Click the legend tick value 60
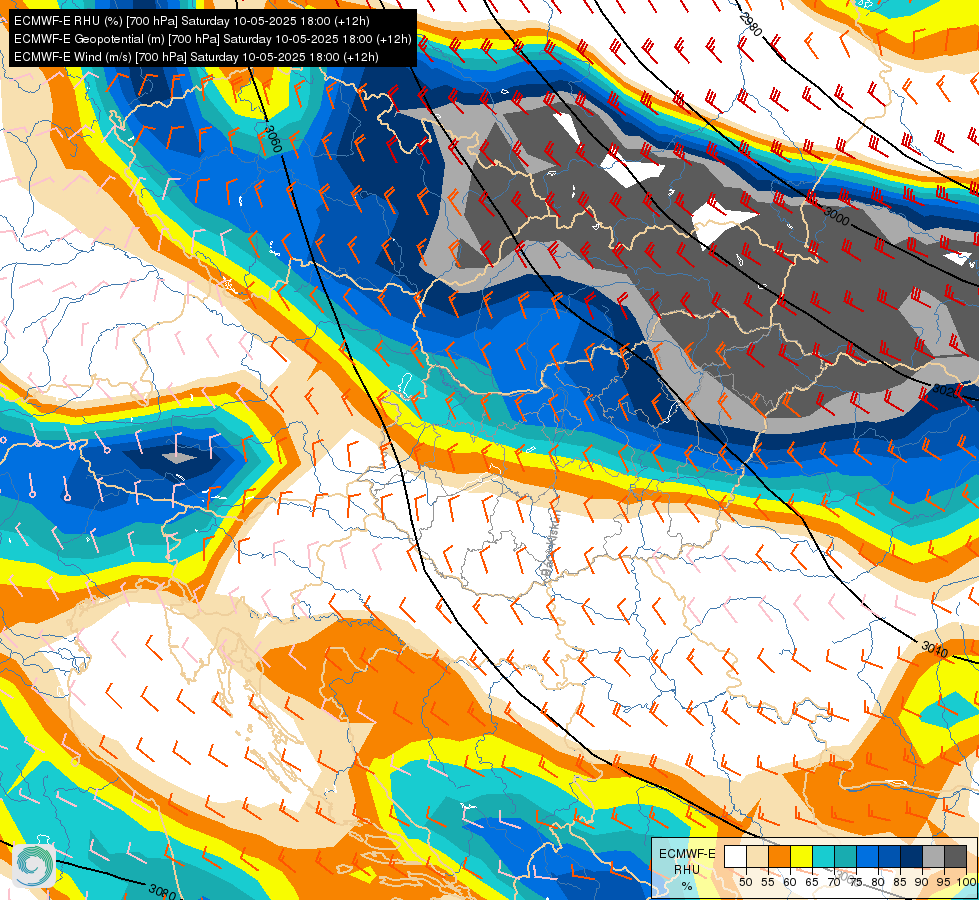The image size is (979, 900). point(790,882)
